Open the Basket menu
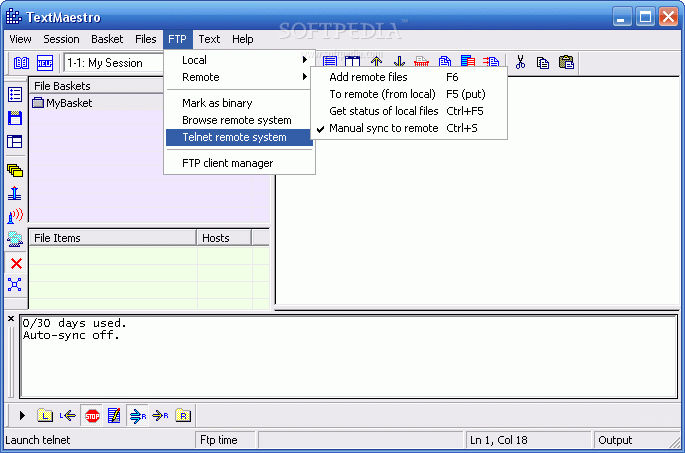 107,39
